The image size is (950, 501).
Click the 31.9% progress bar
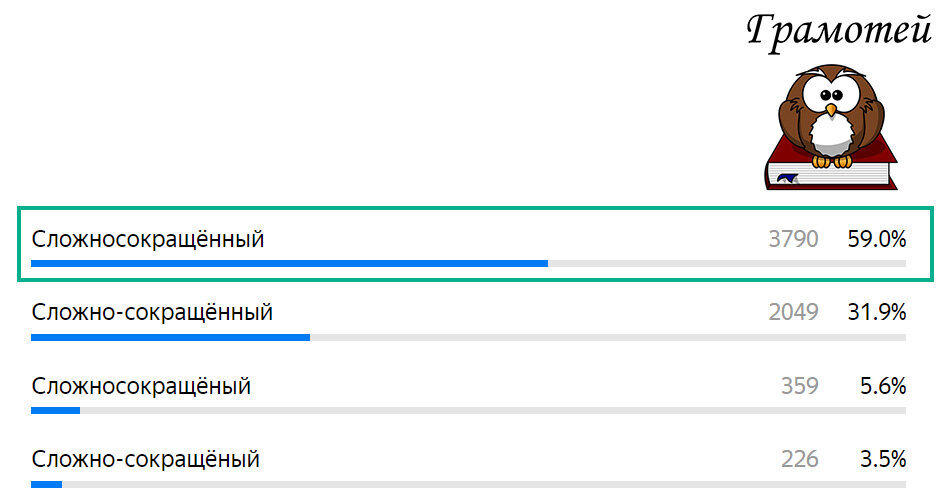point(468,337)
